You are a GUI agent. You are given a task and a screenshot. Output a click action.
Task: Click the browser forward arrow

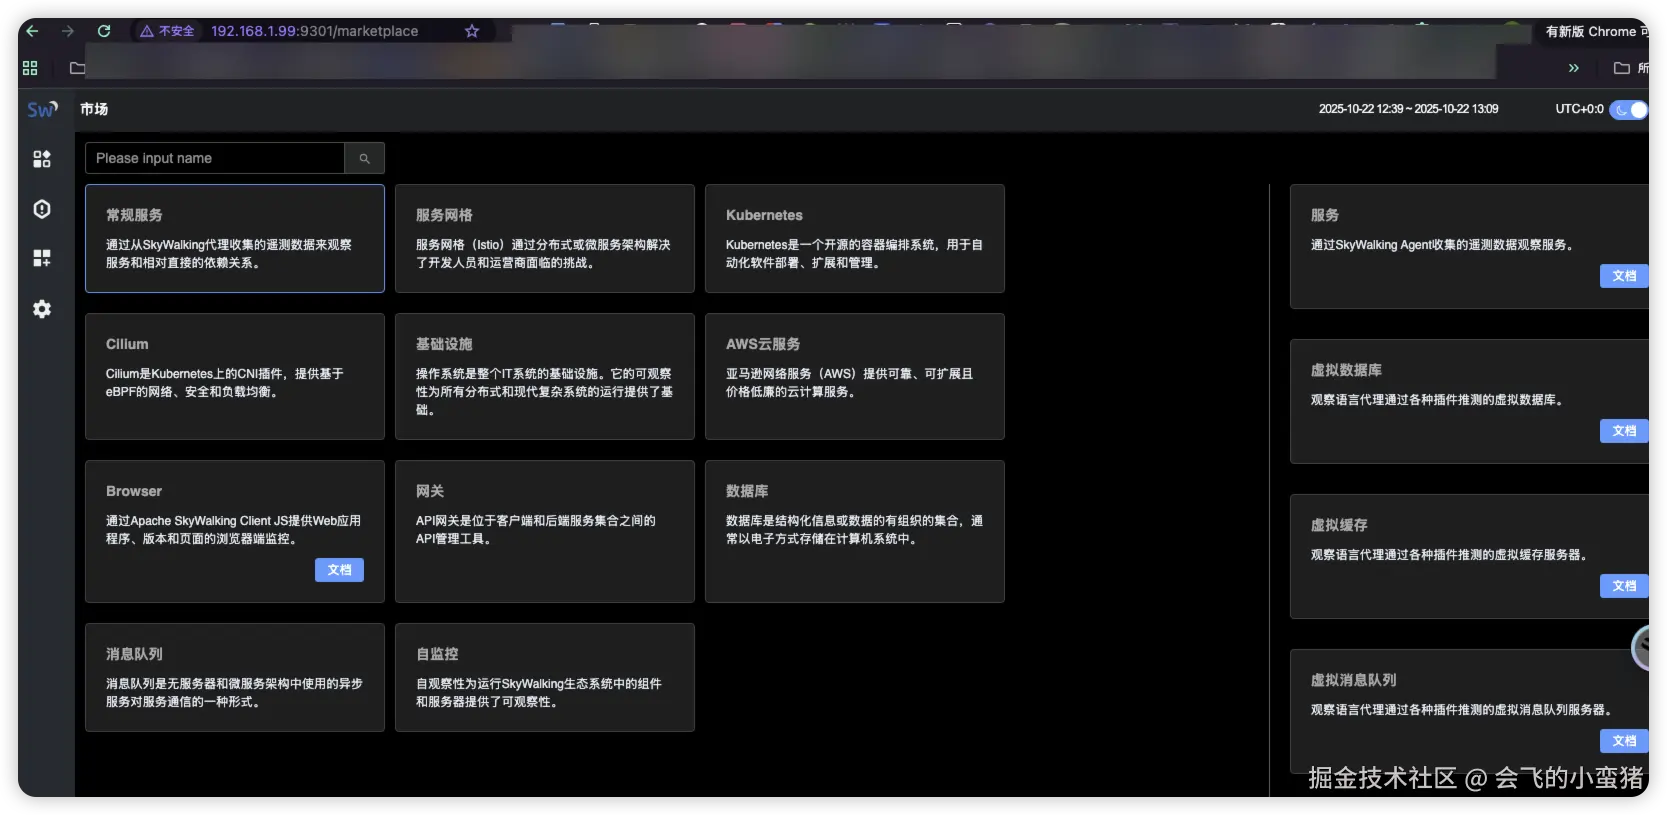coord(68,31)
